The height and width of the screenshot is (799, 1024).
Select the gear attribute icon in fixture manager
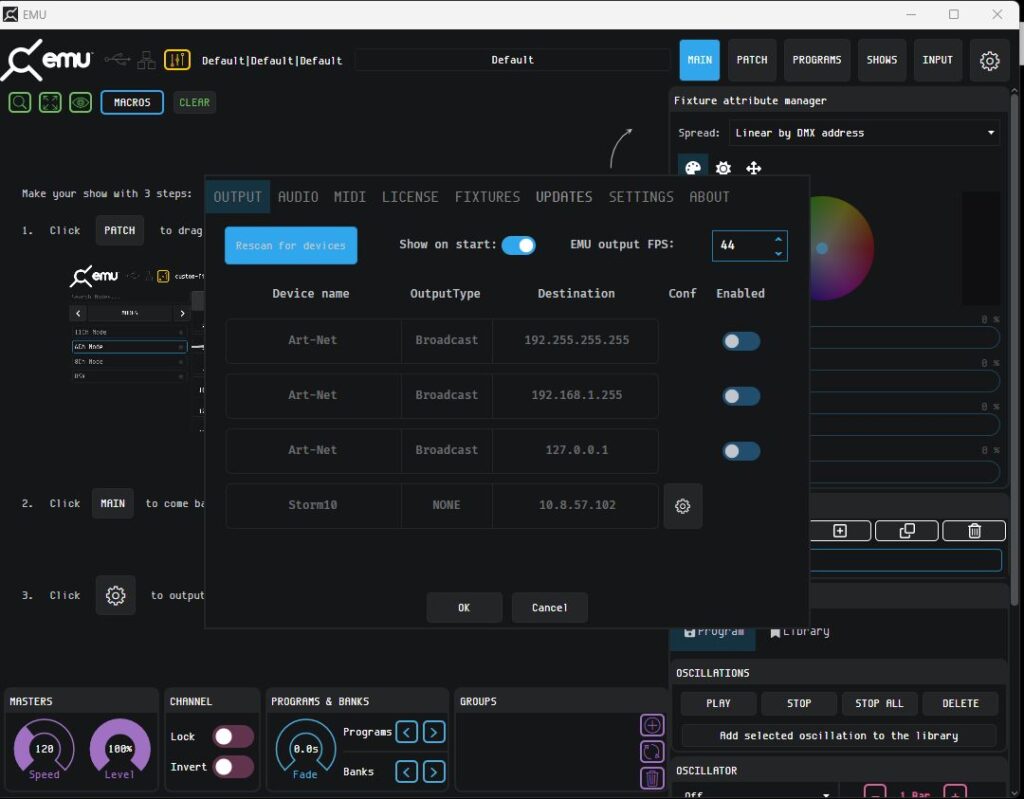coord(723,168)
